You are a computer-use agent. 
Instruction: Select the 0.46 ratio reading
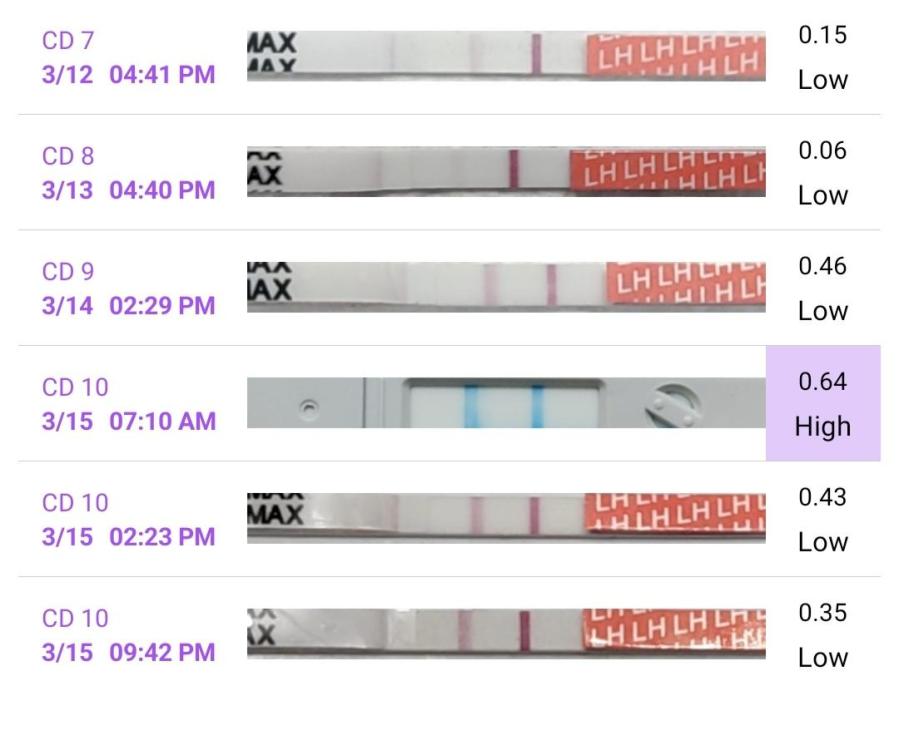822,266
